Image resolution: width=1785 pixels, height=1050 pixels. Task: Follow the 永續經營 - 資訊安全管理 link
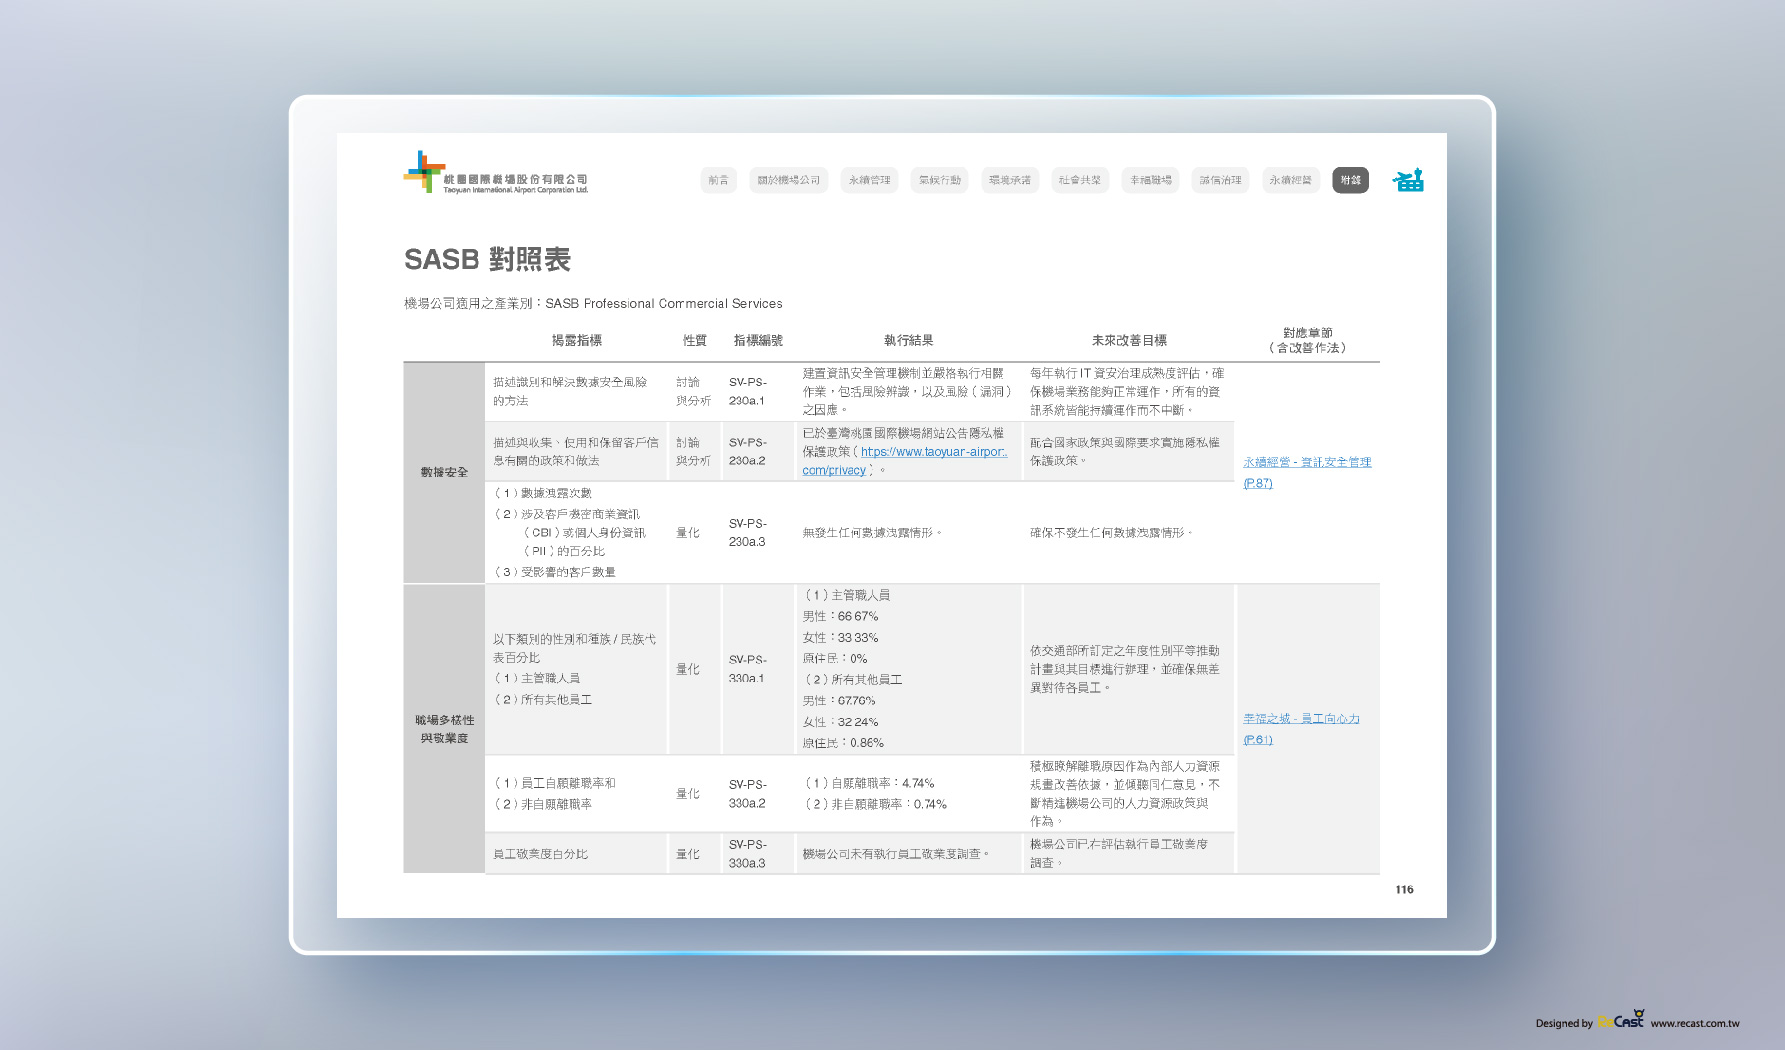point(1307,462)
